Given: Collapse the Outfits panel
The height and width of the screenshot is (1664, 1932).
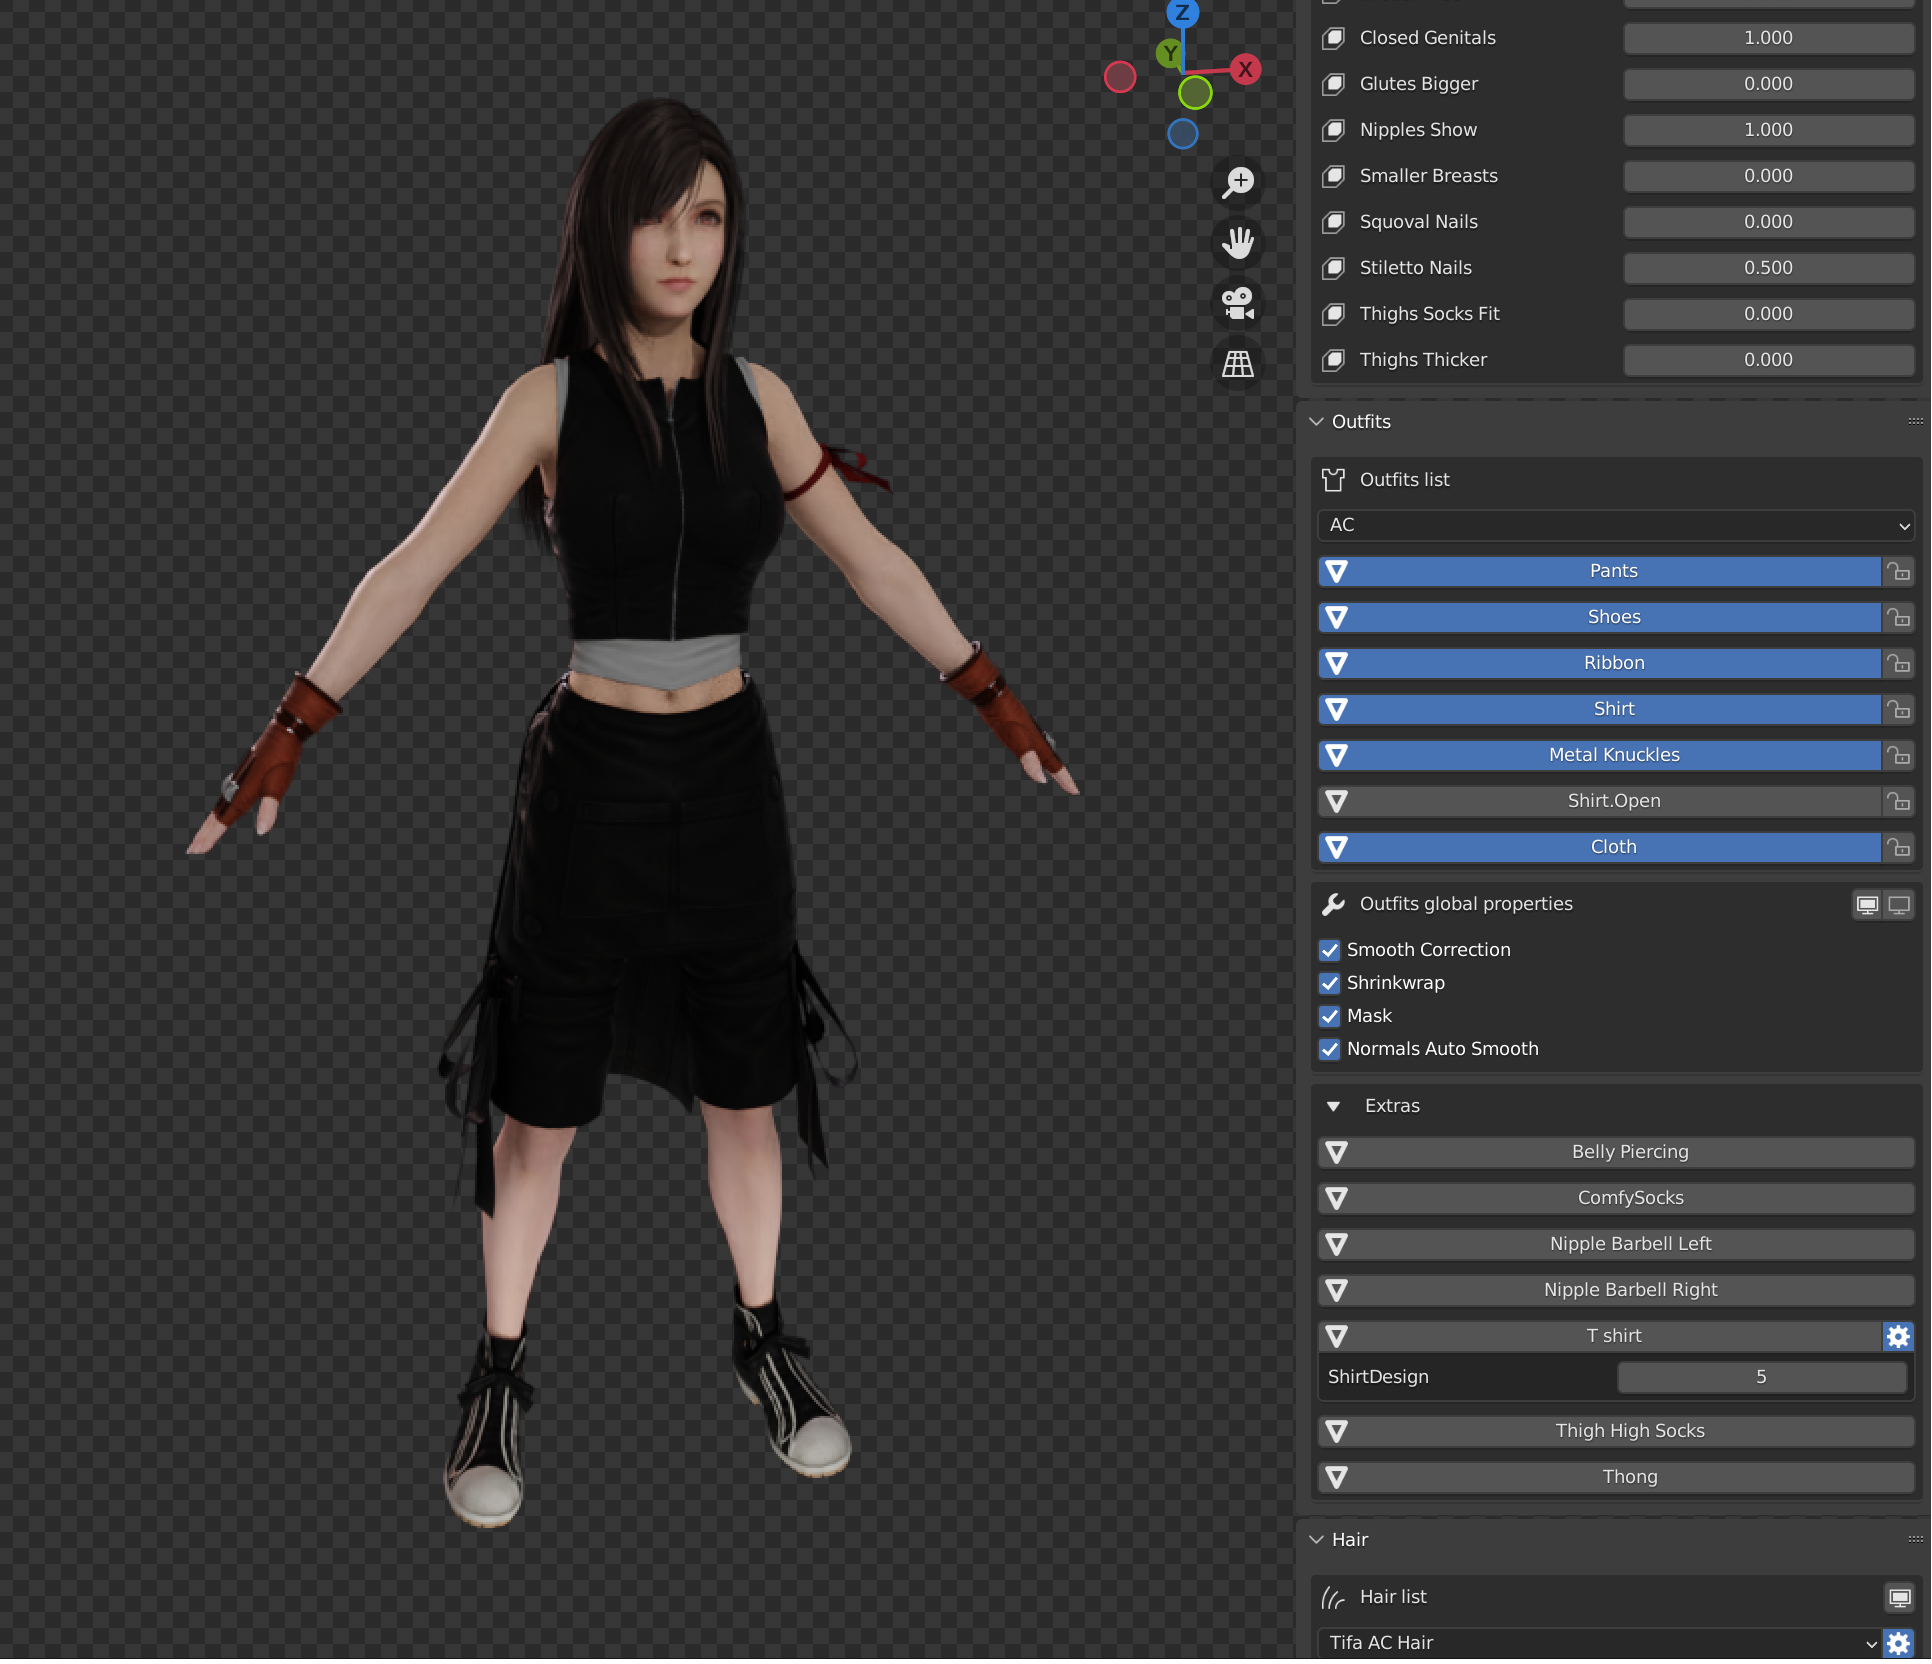Looking at the screenshot, I should [x=1316, y=422].
